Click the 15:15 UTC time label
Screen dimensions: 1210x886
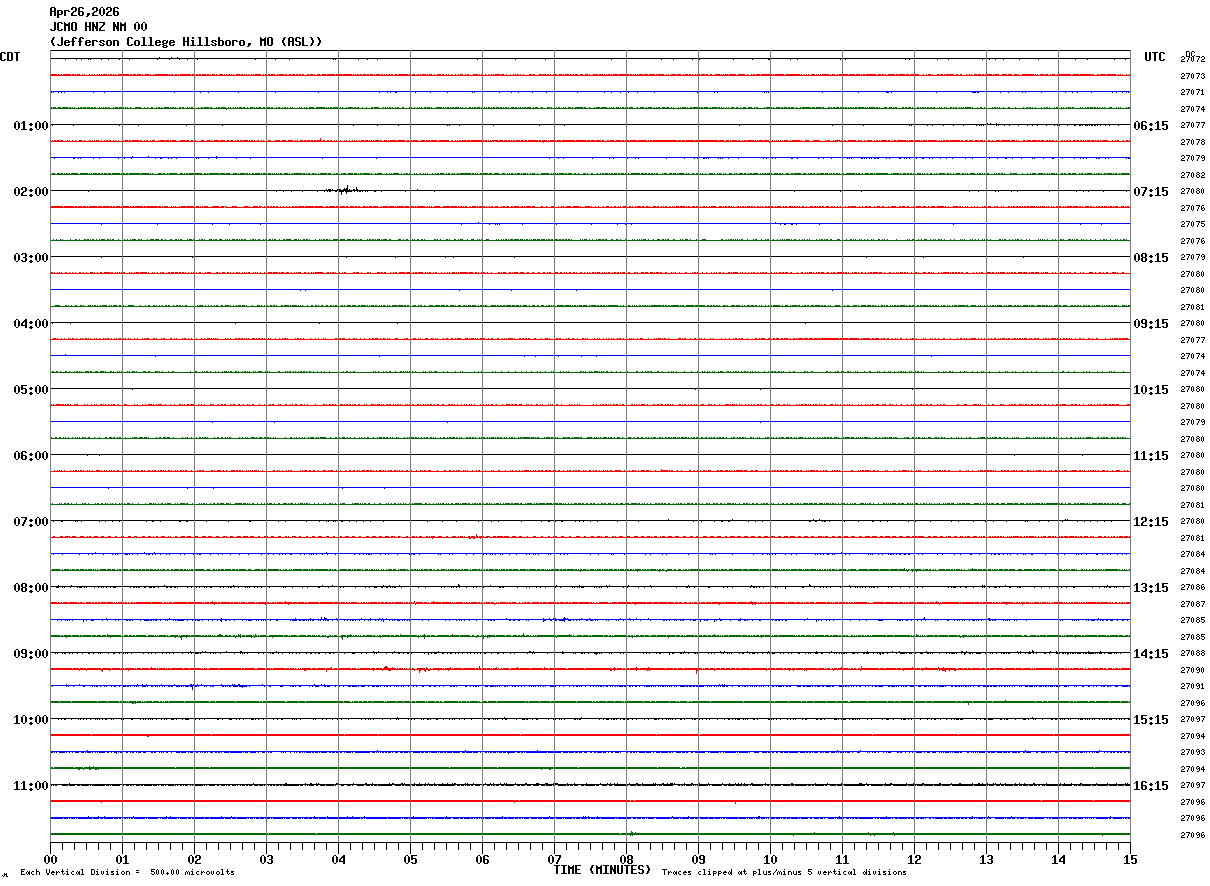(1151, 720)
